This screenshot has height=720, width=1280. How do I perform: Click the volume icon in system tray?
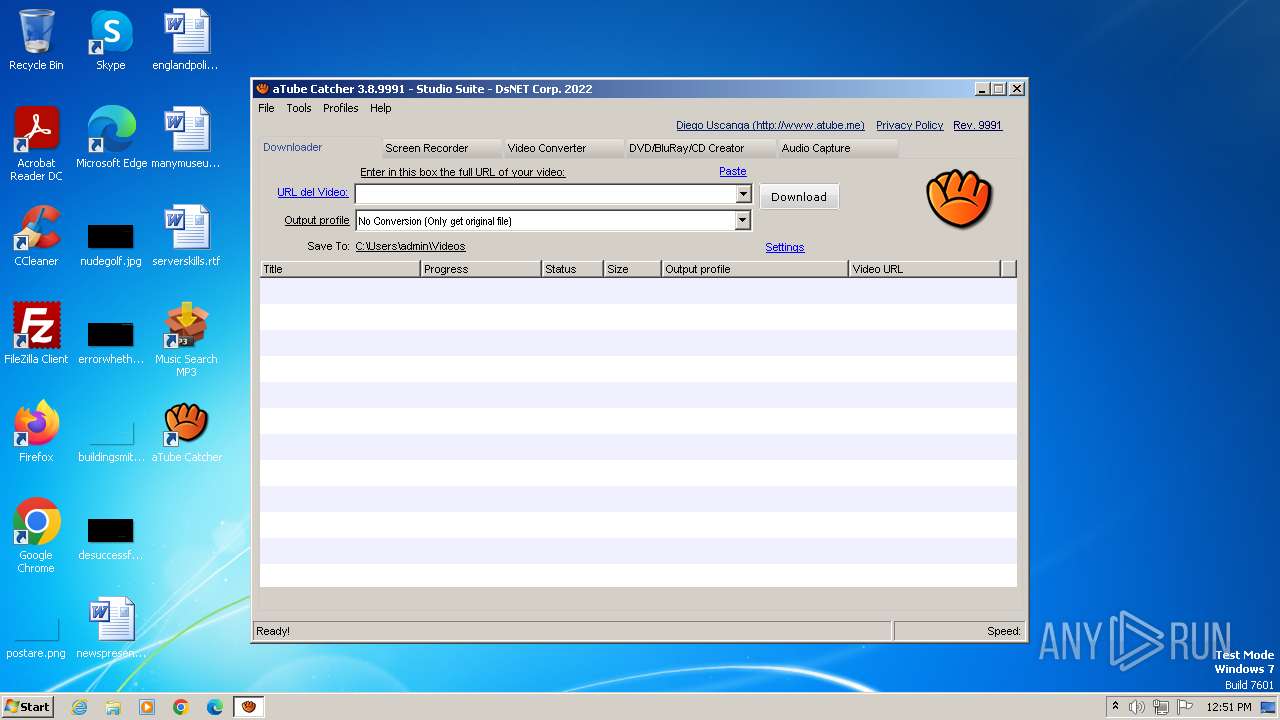(1137, 707)
